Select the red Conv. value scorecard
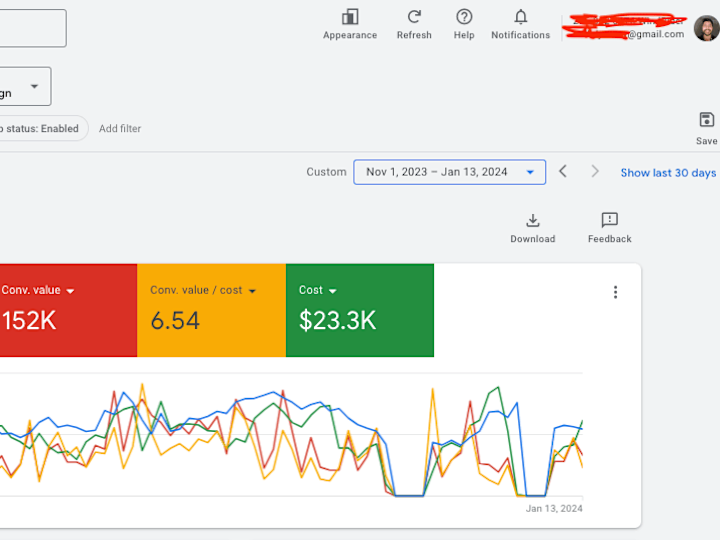This screenshot has width=720, height=540. 68,310
